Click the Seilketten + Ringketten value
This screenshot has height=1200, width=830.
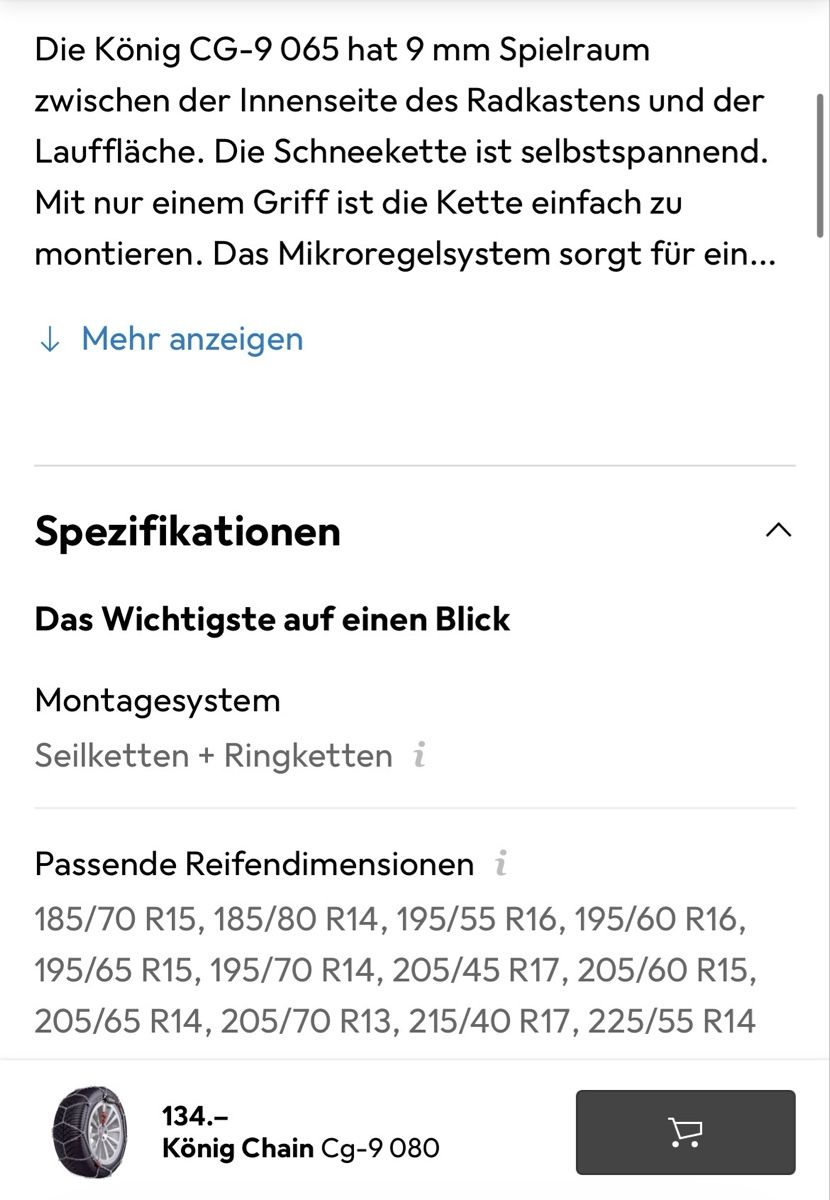point(213,755)
